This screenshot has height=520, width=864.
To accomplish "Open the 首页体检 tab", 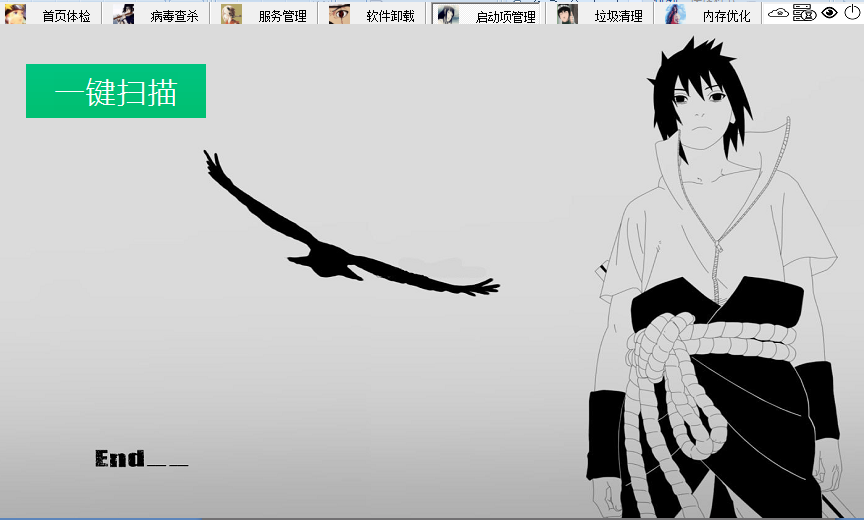I will tap(51, 14).
